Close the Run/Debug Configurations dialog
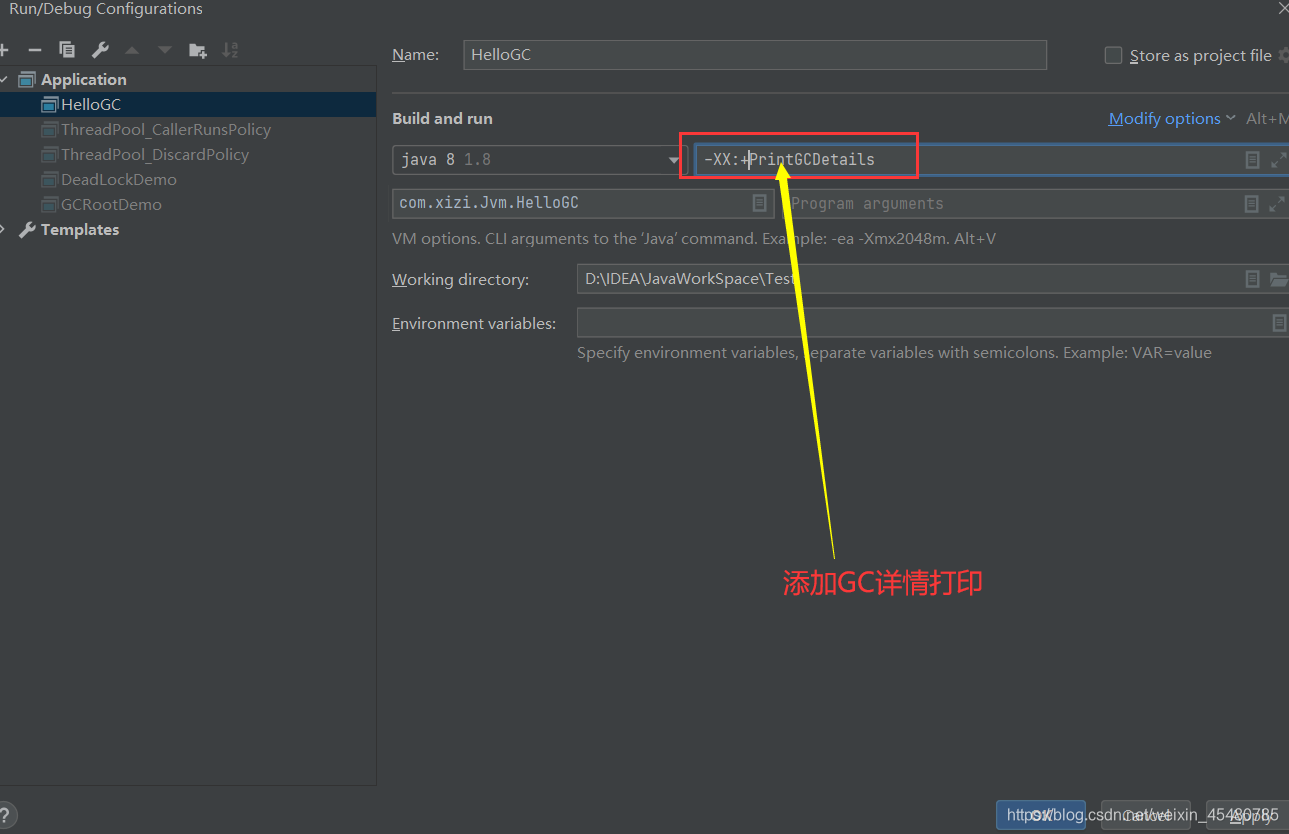Viewport: 1289px width, 834px height. click(1283, 8)
